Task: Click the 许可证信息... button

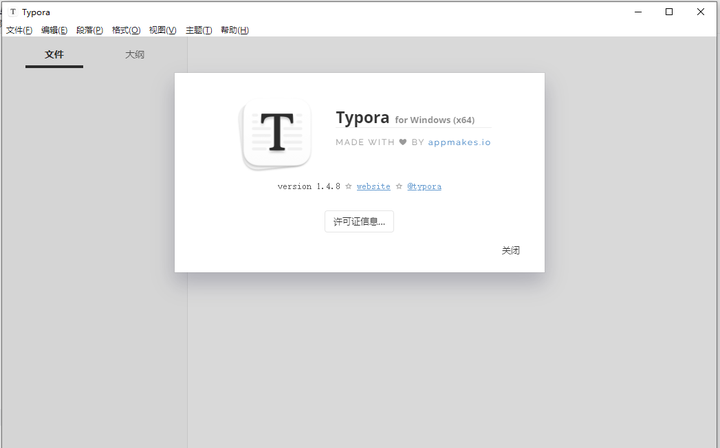Action: click(x=359, y=221)
